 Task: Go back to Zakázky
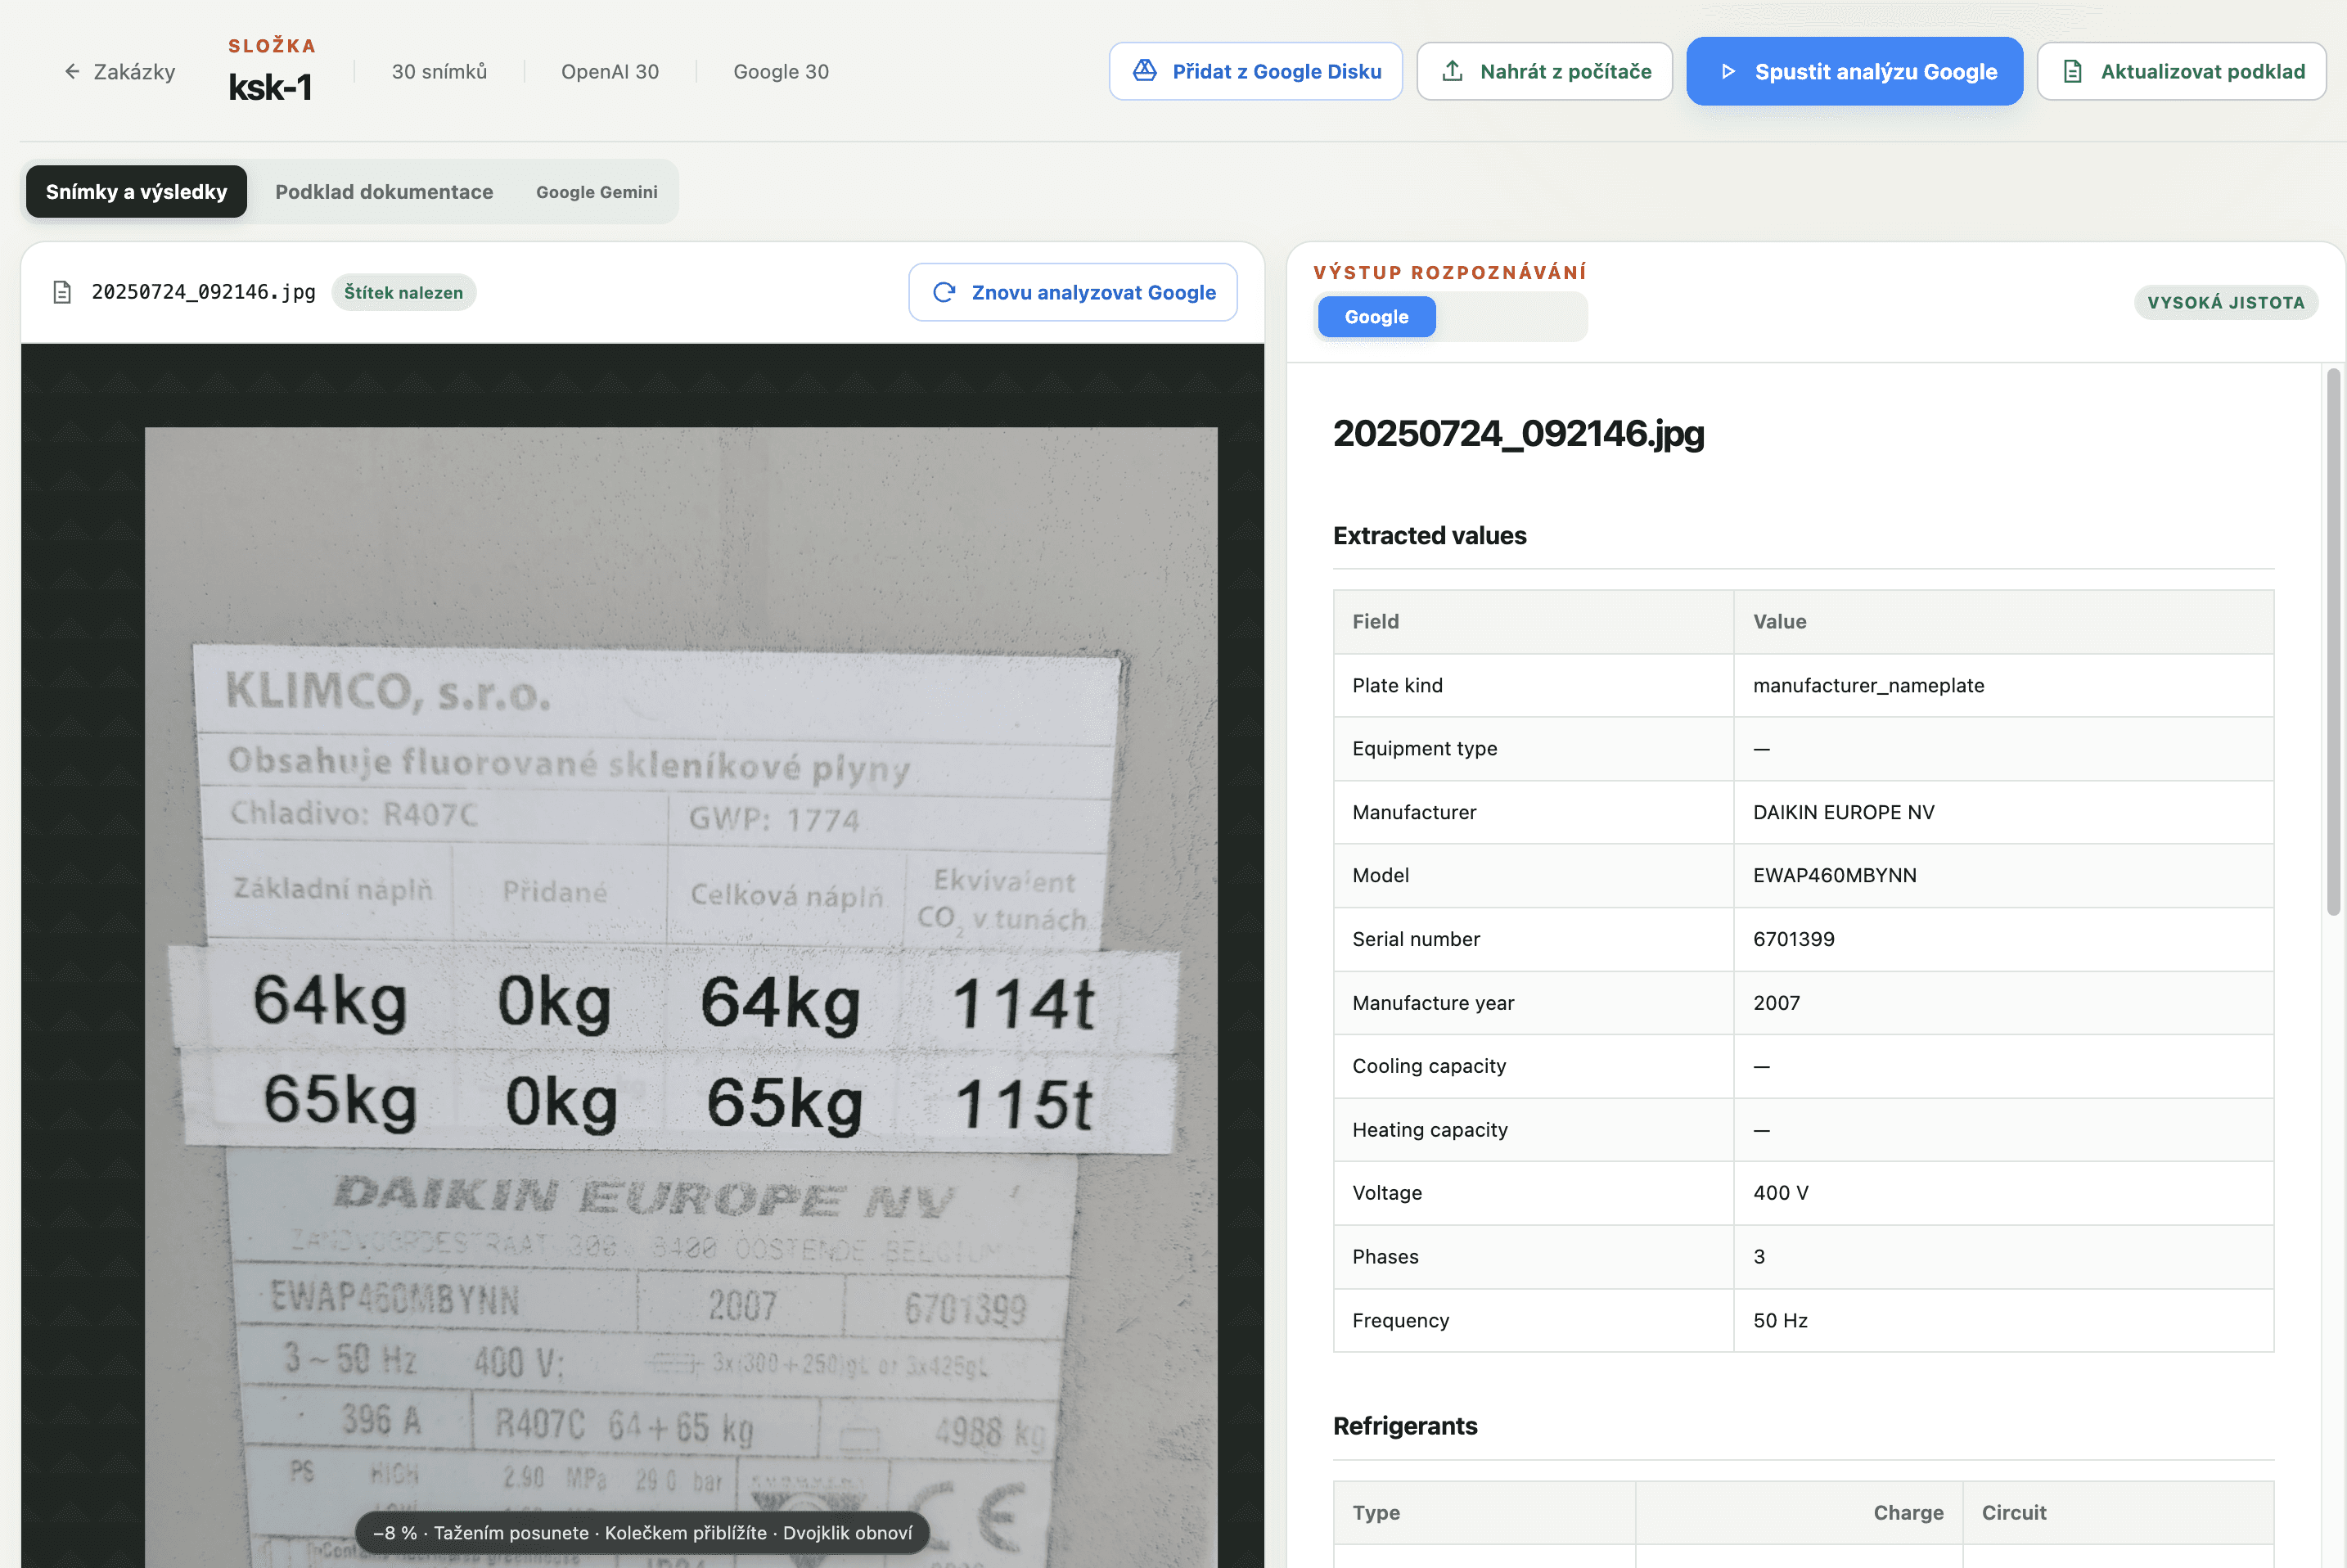(x=119, y=71)
